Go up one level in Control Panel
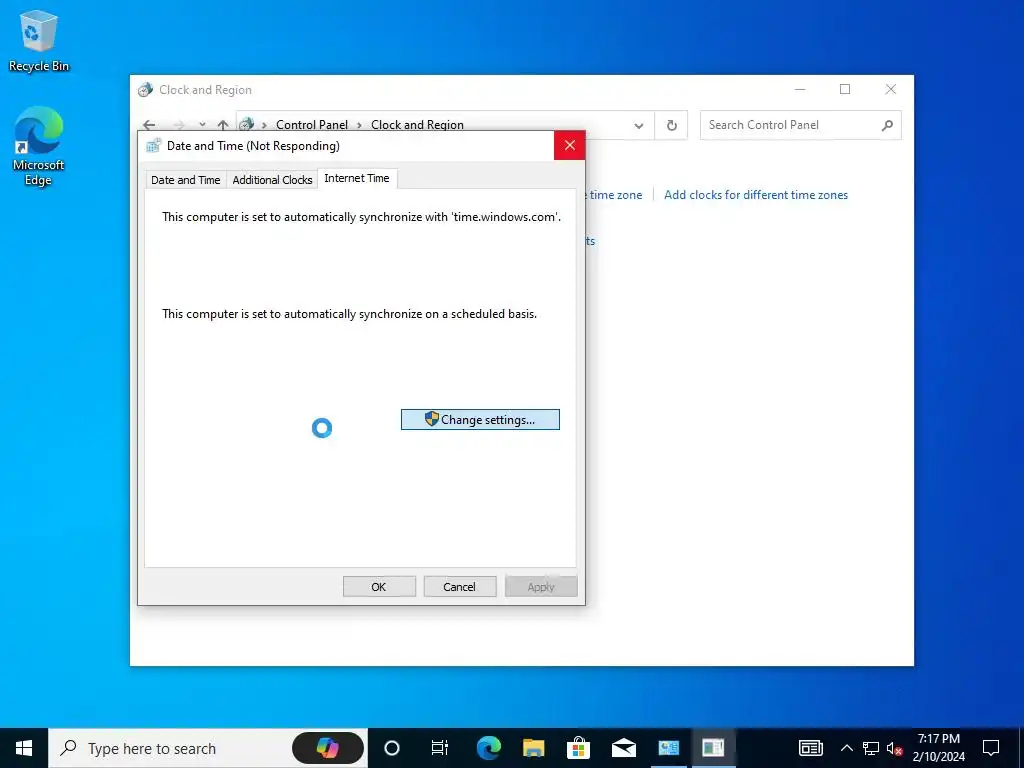The image size is (1024, 768). (223, 125)
